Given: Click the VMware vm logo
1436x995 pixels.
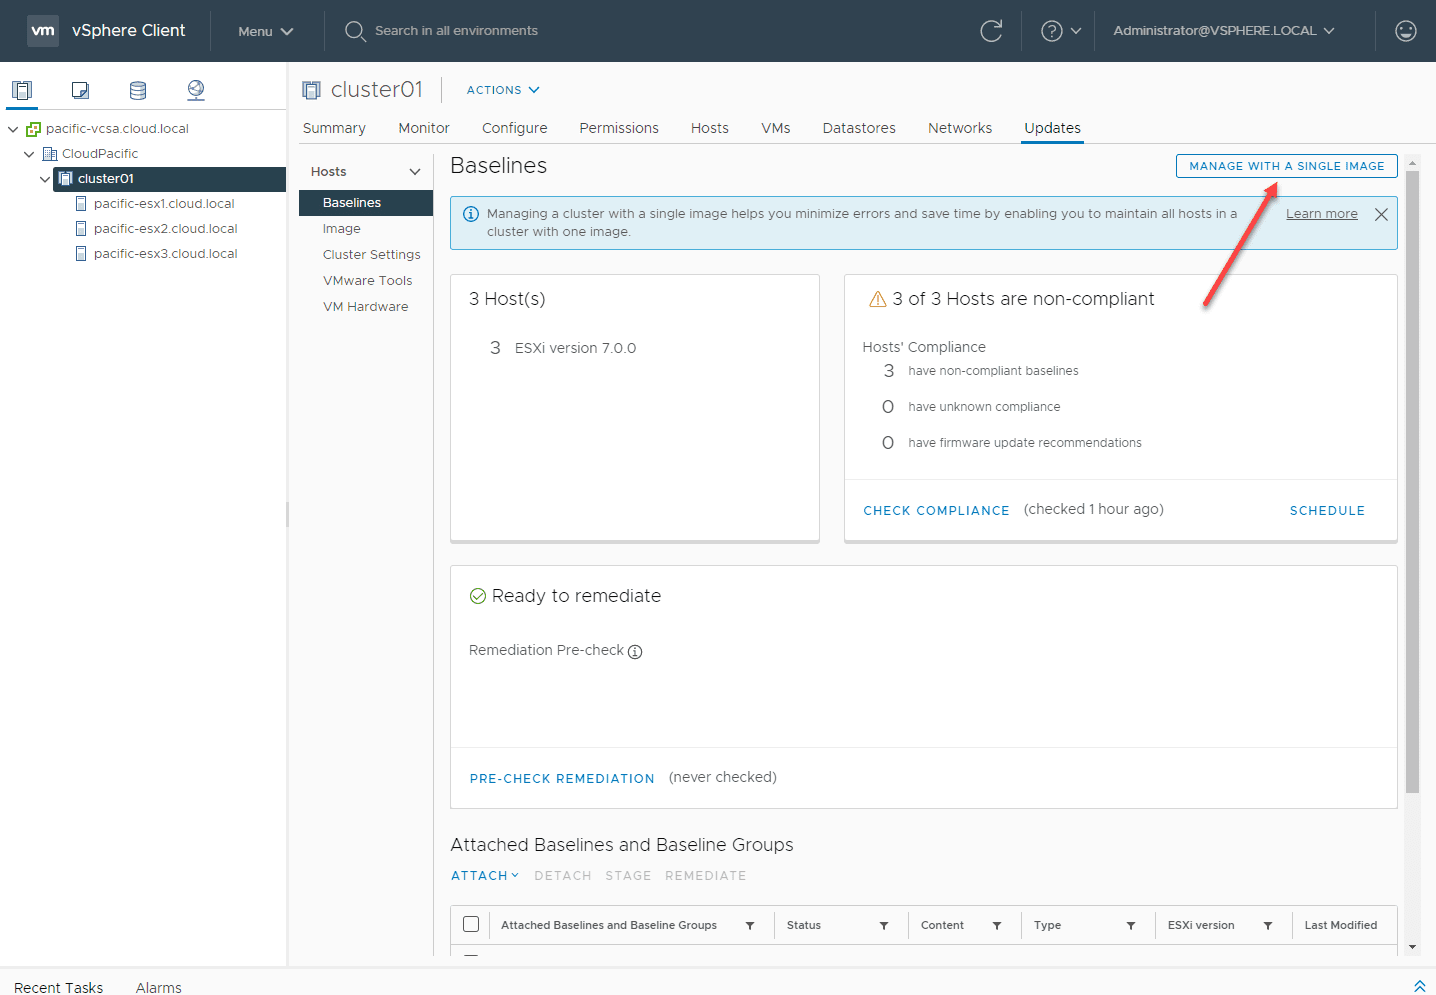Looking at the screenshot, I should 43,31.
